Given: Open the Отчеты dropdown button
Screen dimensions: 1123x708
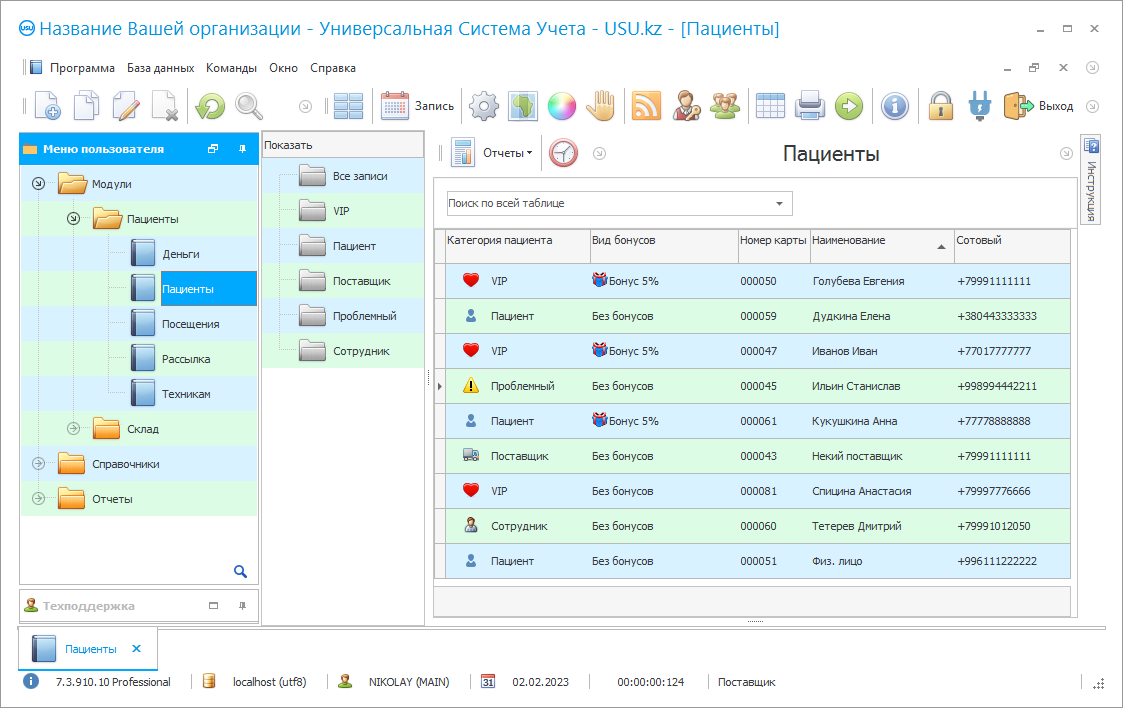Looking at the screenshot, I should click(x=506, y=153).
